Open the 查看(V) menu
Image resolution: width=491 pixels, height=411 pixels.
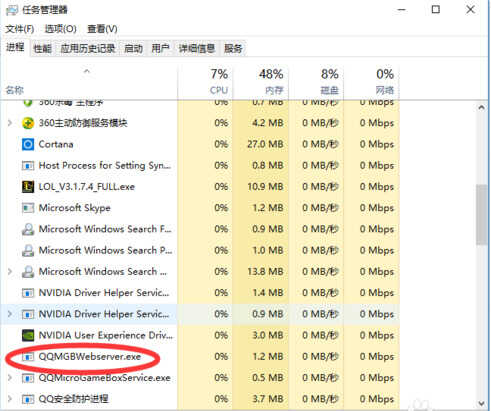[x=102, y=29]
